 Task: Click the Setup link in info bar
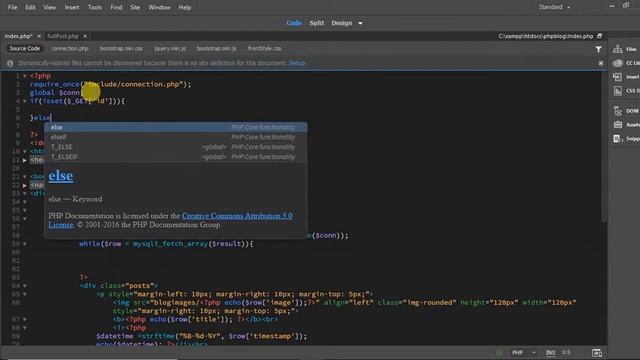(297, 63)
